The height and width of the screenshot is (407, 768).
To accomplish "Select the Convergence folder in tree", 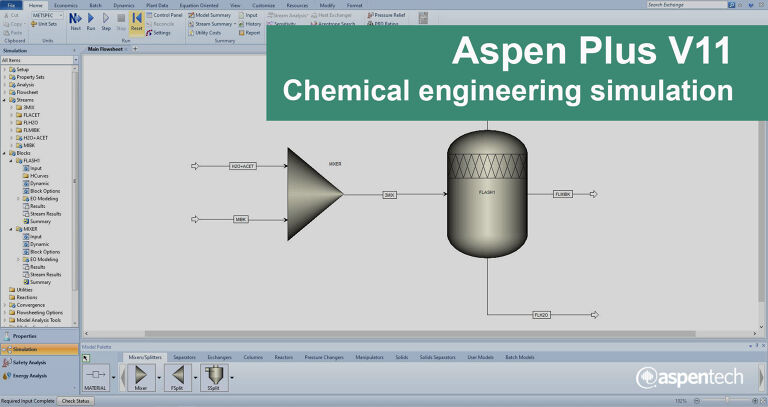I will [x=30, y=305].
